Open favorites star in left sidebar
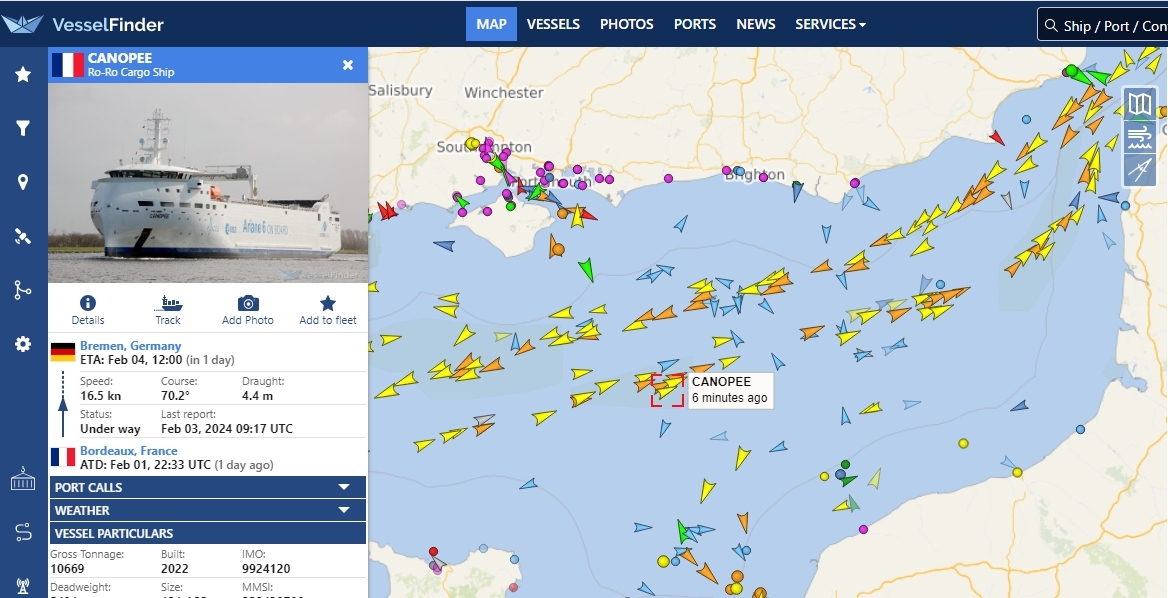The image size is (1168, 598). coord(23,74)
